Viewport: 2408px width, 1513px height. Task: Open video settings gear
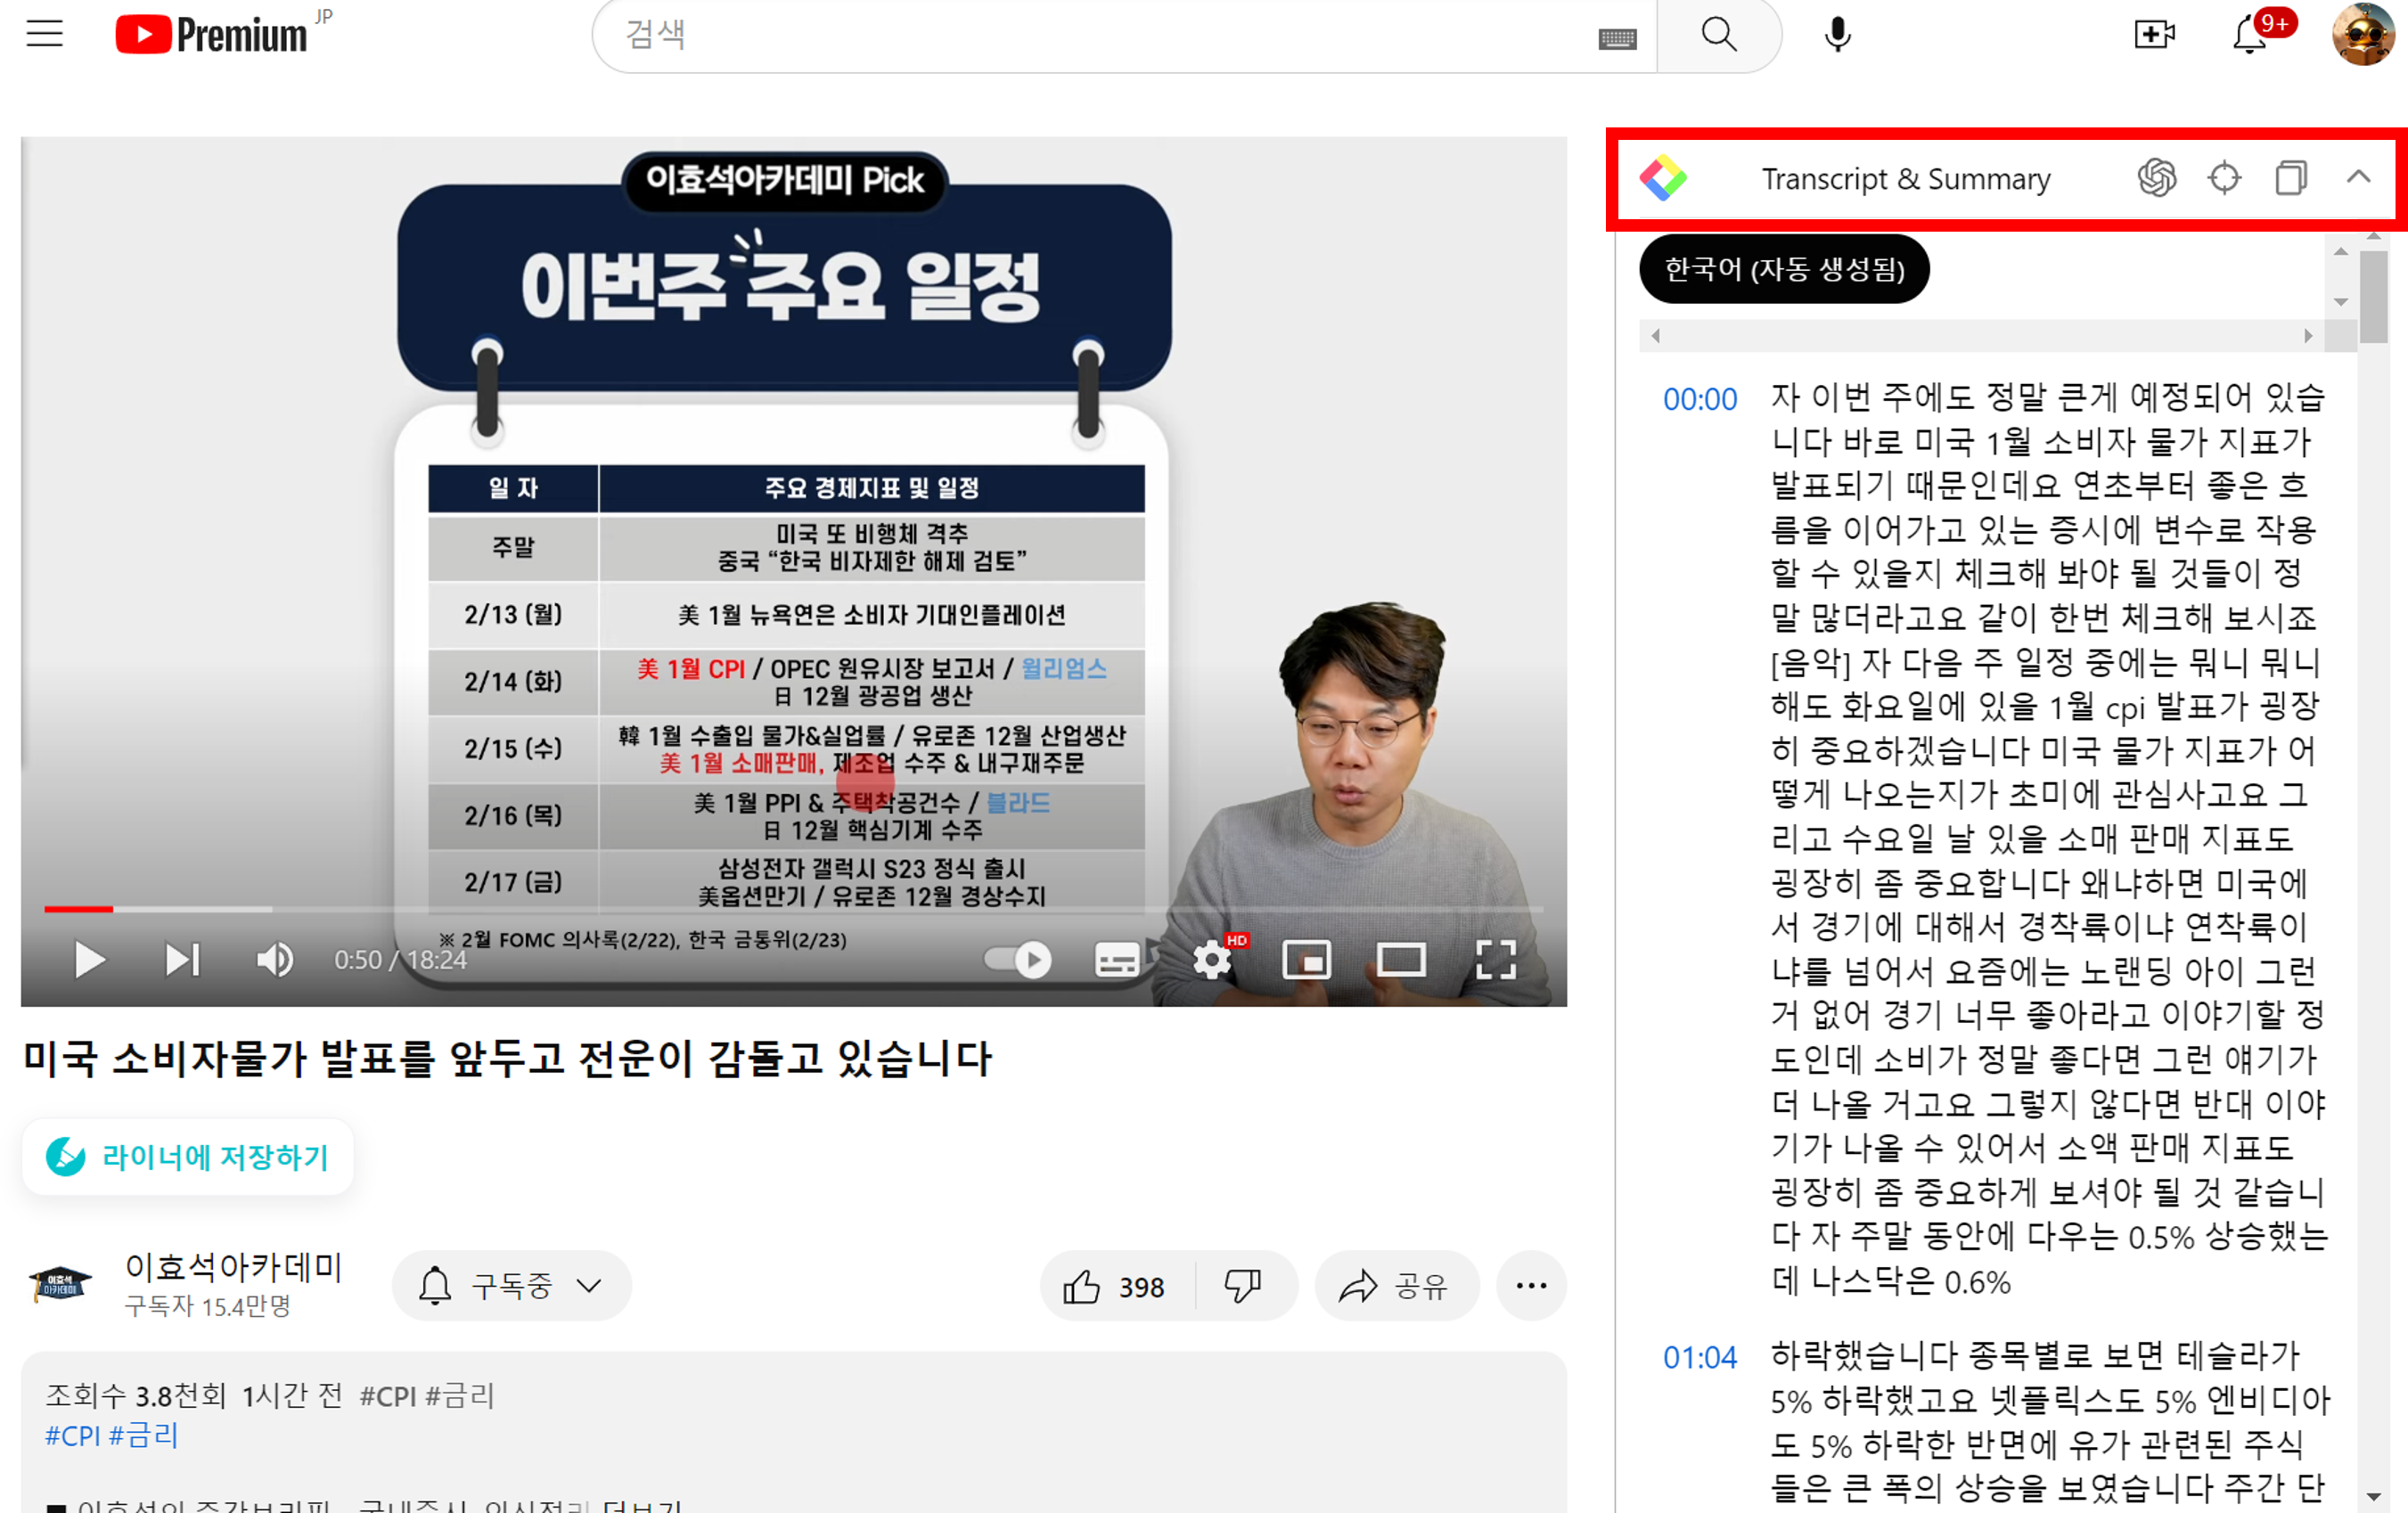(1211, 960)
